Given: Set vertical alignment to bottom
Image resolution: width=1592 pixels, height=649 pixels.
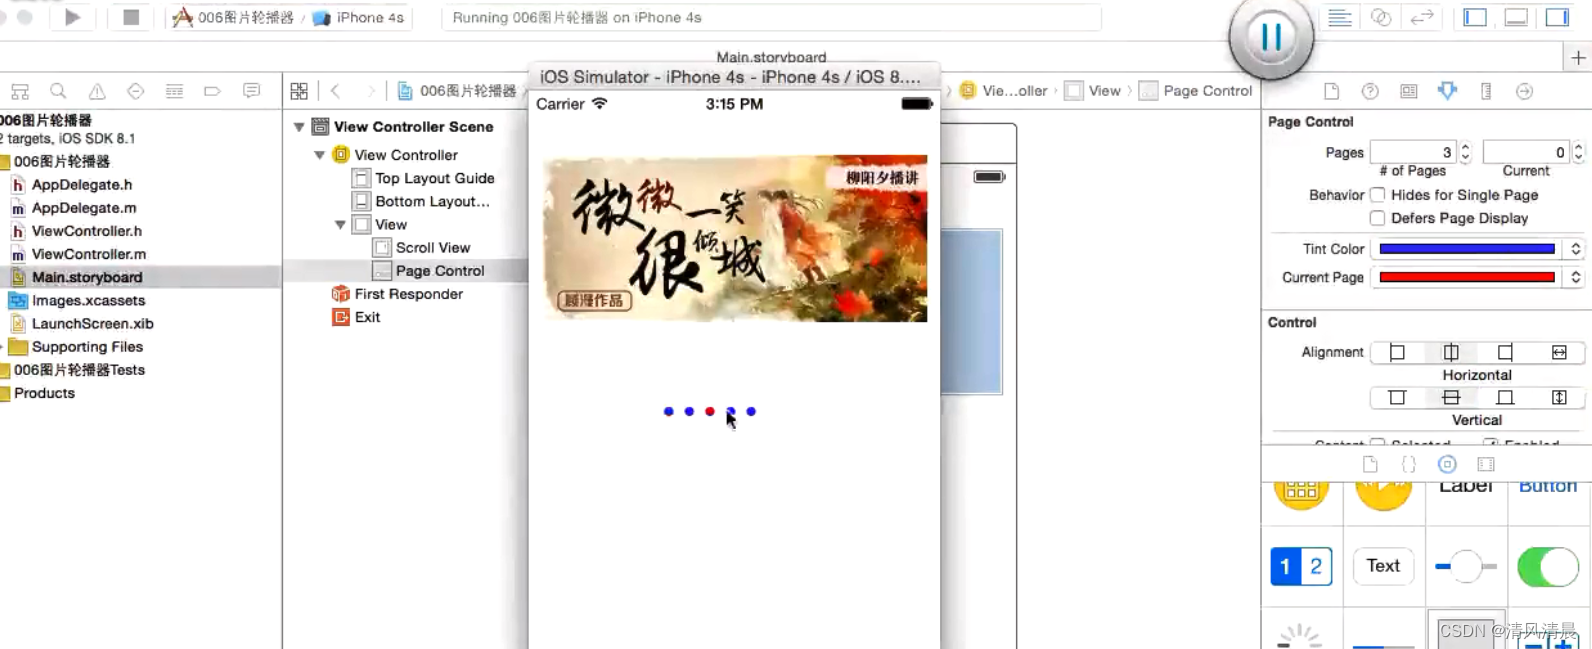Looking at the screenshot, I should [1505, 398].
